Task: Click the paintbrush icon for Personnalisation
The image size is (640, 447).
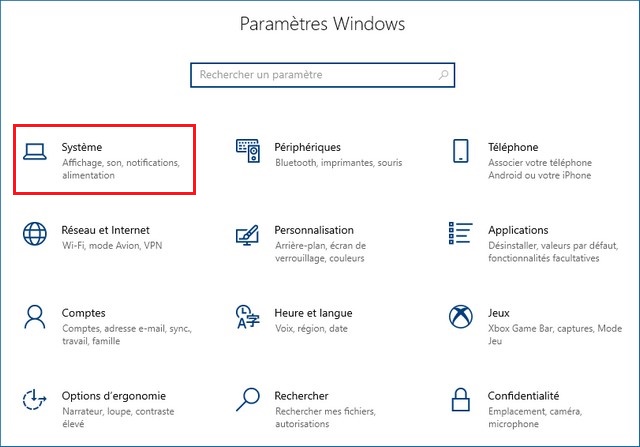Action: 247,234
